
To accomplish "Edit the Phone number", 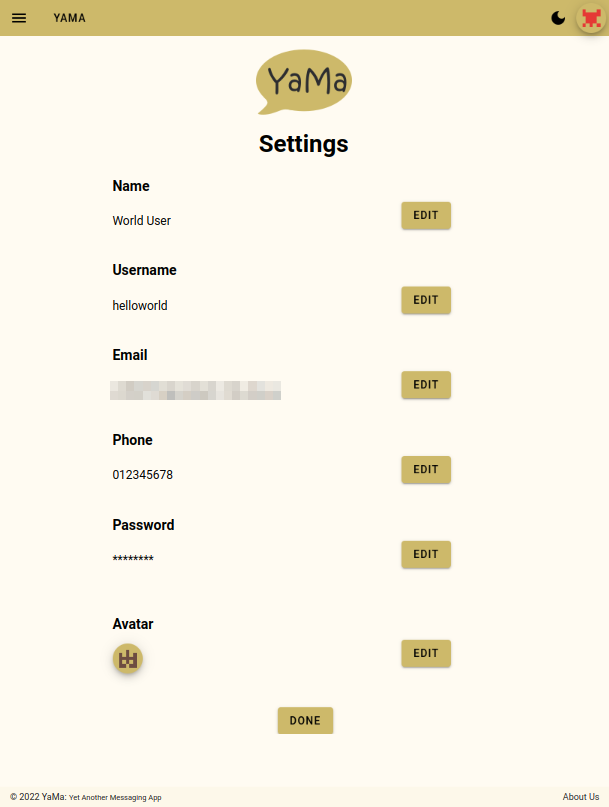I will pos(426,469).
